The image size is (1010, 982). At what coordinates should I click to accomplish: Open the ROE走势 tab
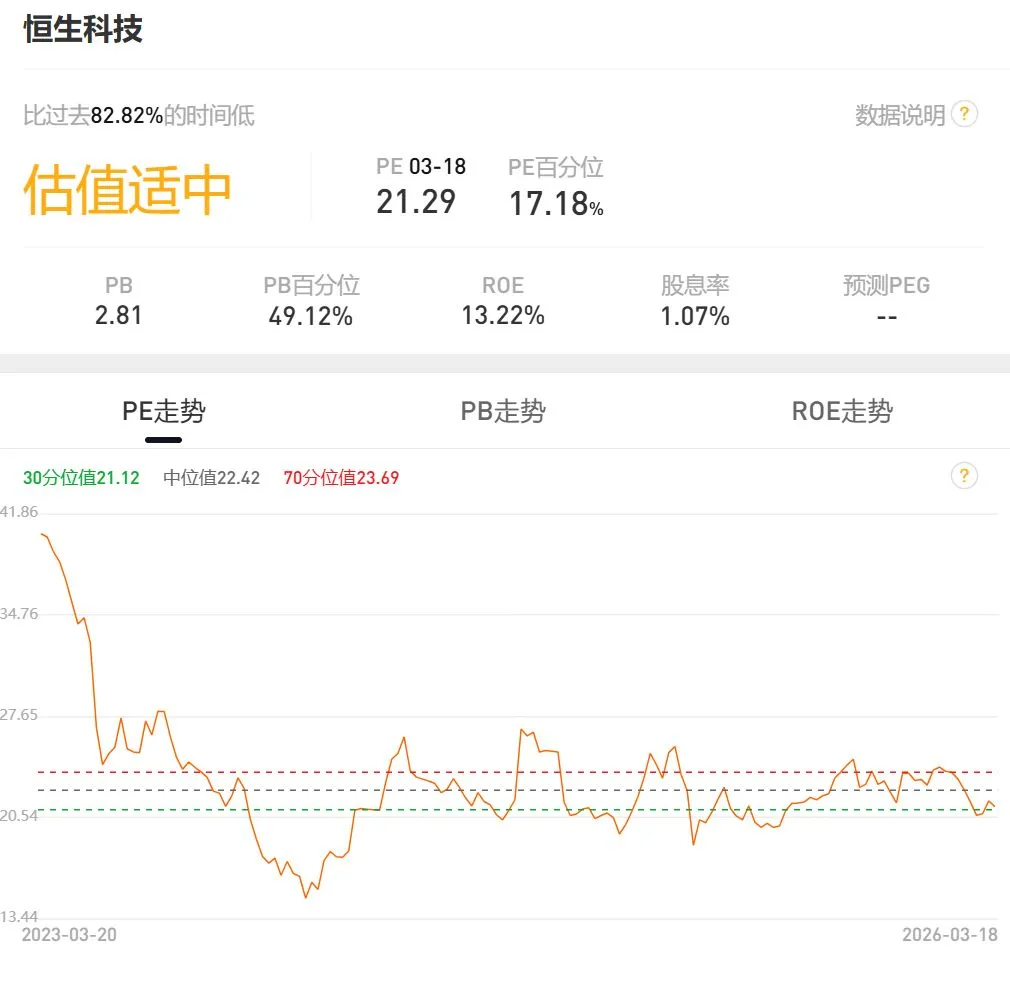(842, 411)
